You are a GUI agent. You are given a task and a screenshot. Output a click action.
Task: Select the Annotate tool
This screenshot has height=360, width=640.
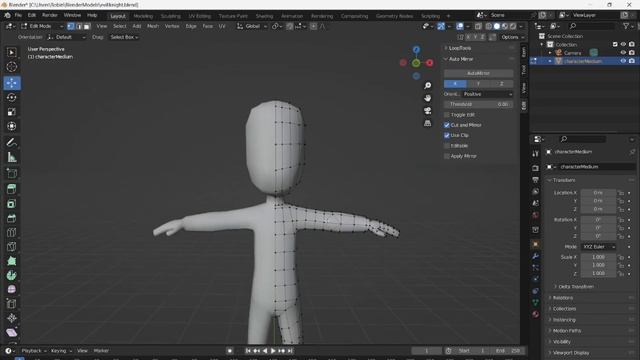(x=11, y=142)
